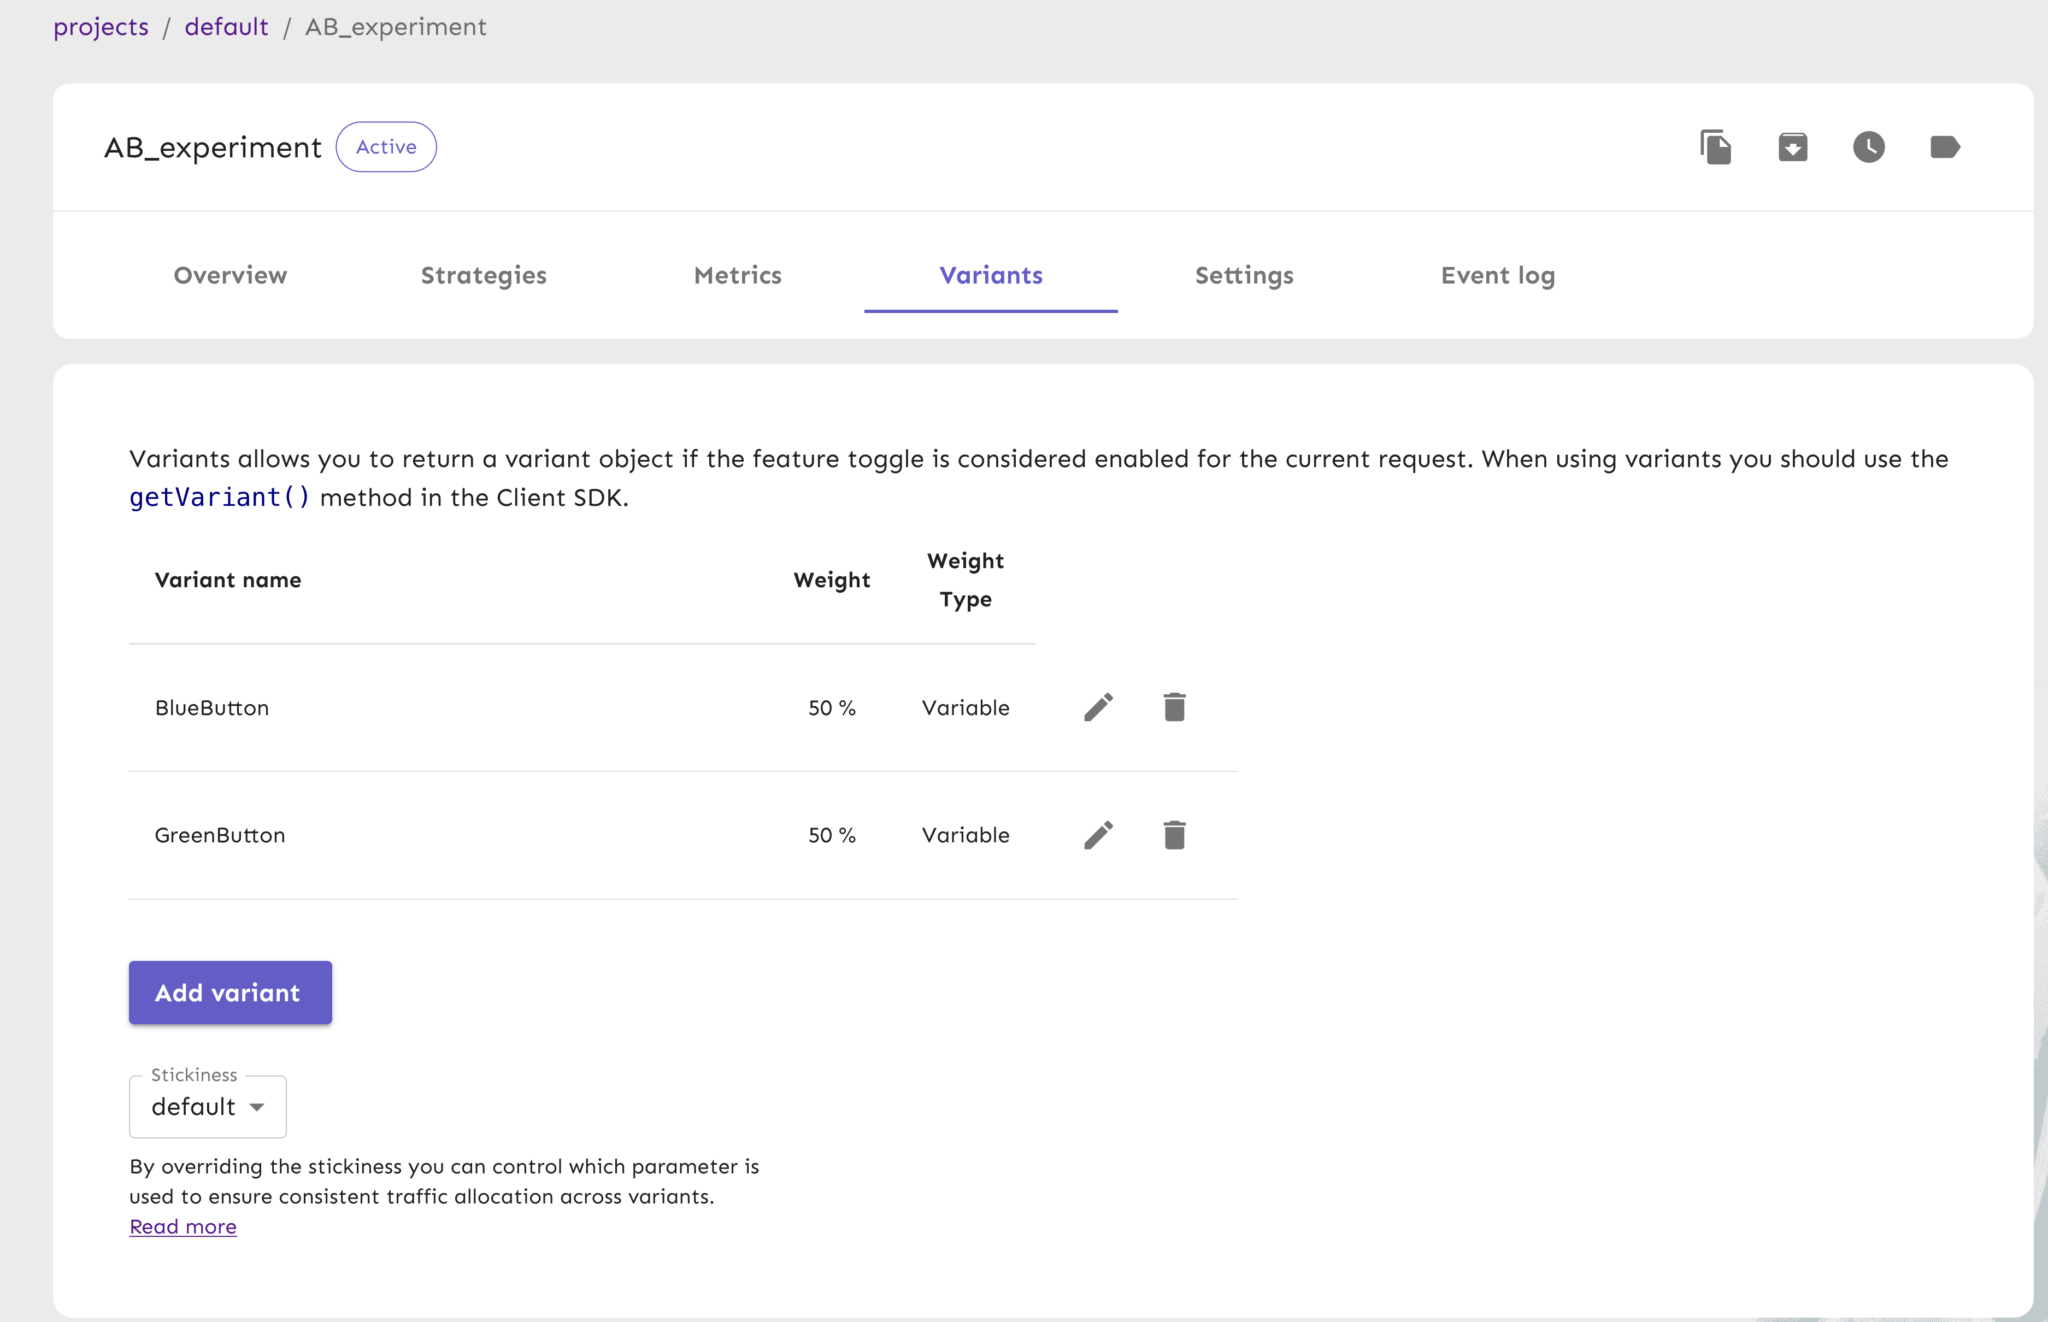This screenshot has height=1322, width=2048.
Task: Open the tag icon for AB_experiment
Action: tap(1945, 146)
